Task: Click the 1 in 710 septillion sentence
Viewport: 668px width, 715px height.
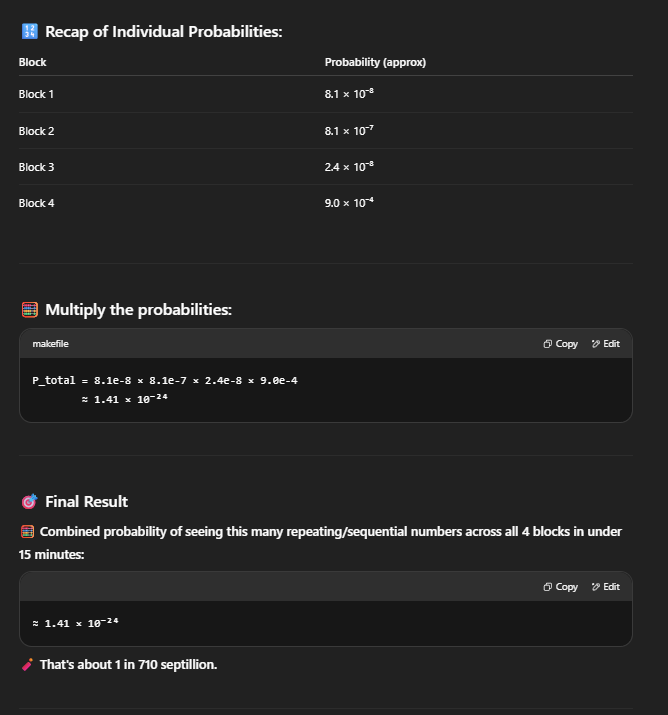Action: click(x=128, y=664)
